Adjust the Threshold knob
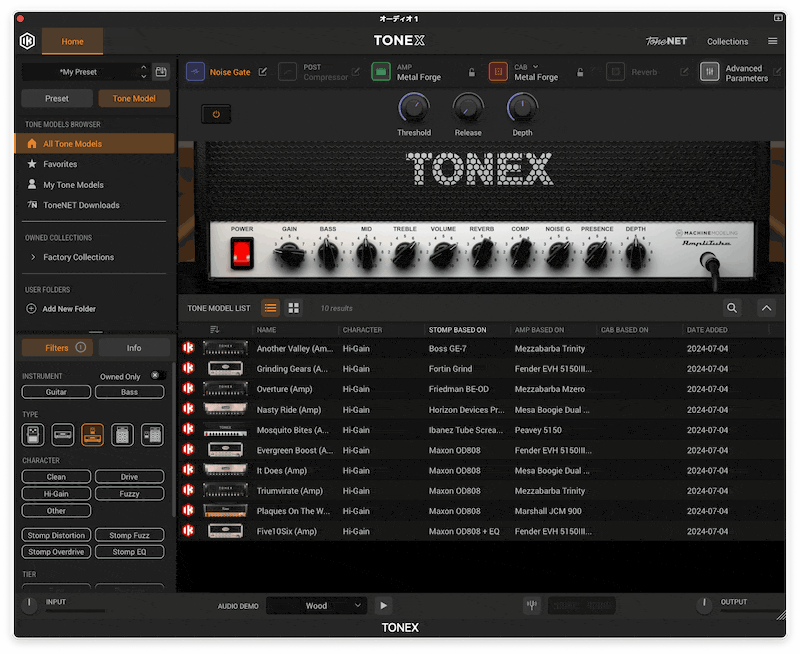 (x=414, y=108)
